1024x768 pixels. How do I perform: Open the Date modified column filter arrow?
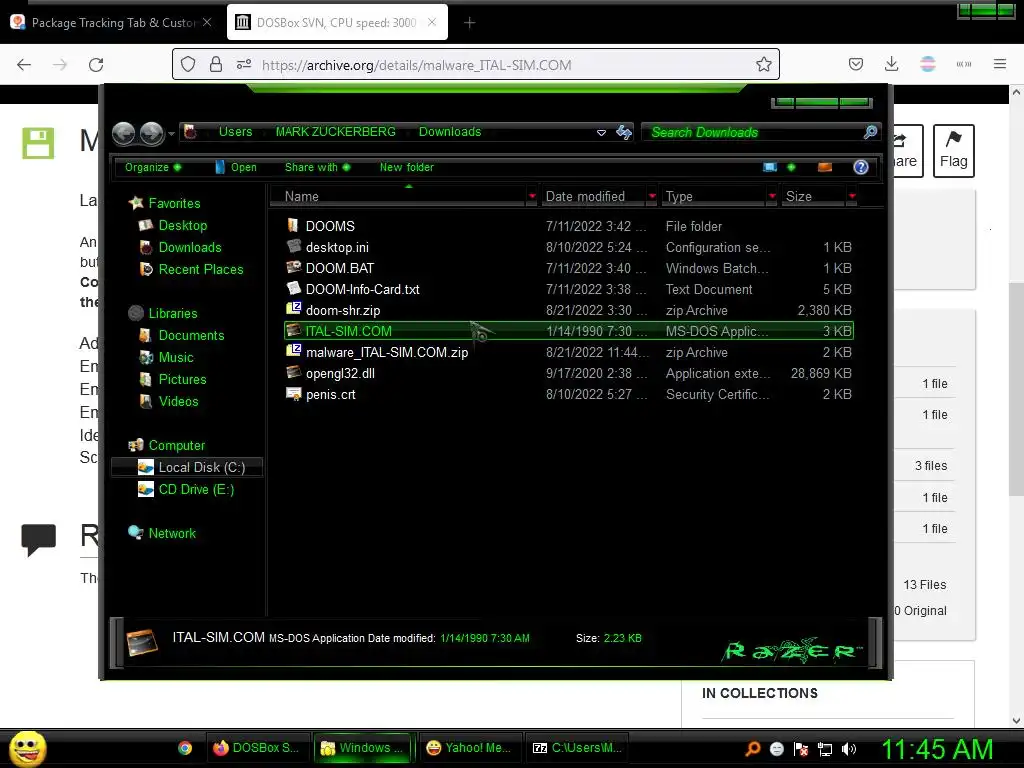(x=652, y=196)
